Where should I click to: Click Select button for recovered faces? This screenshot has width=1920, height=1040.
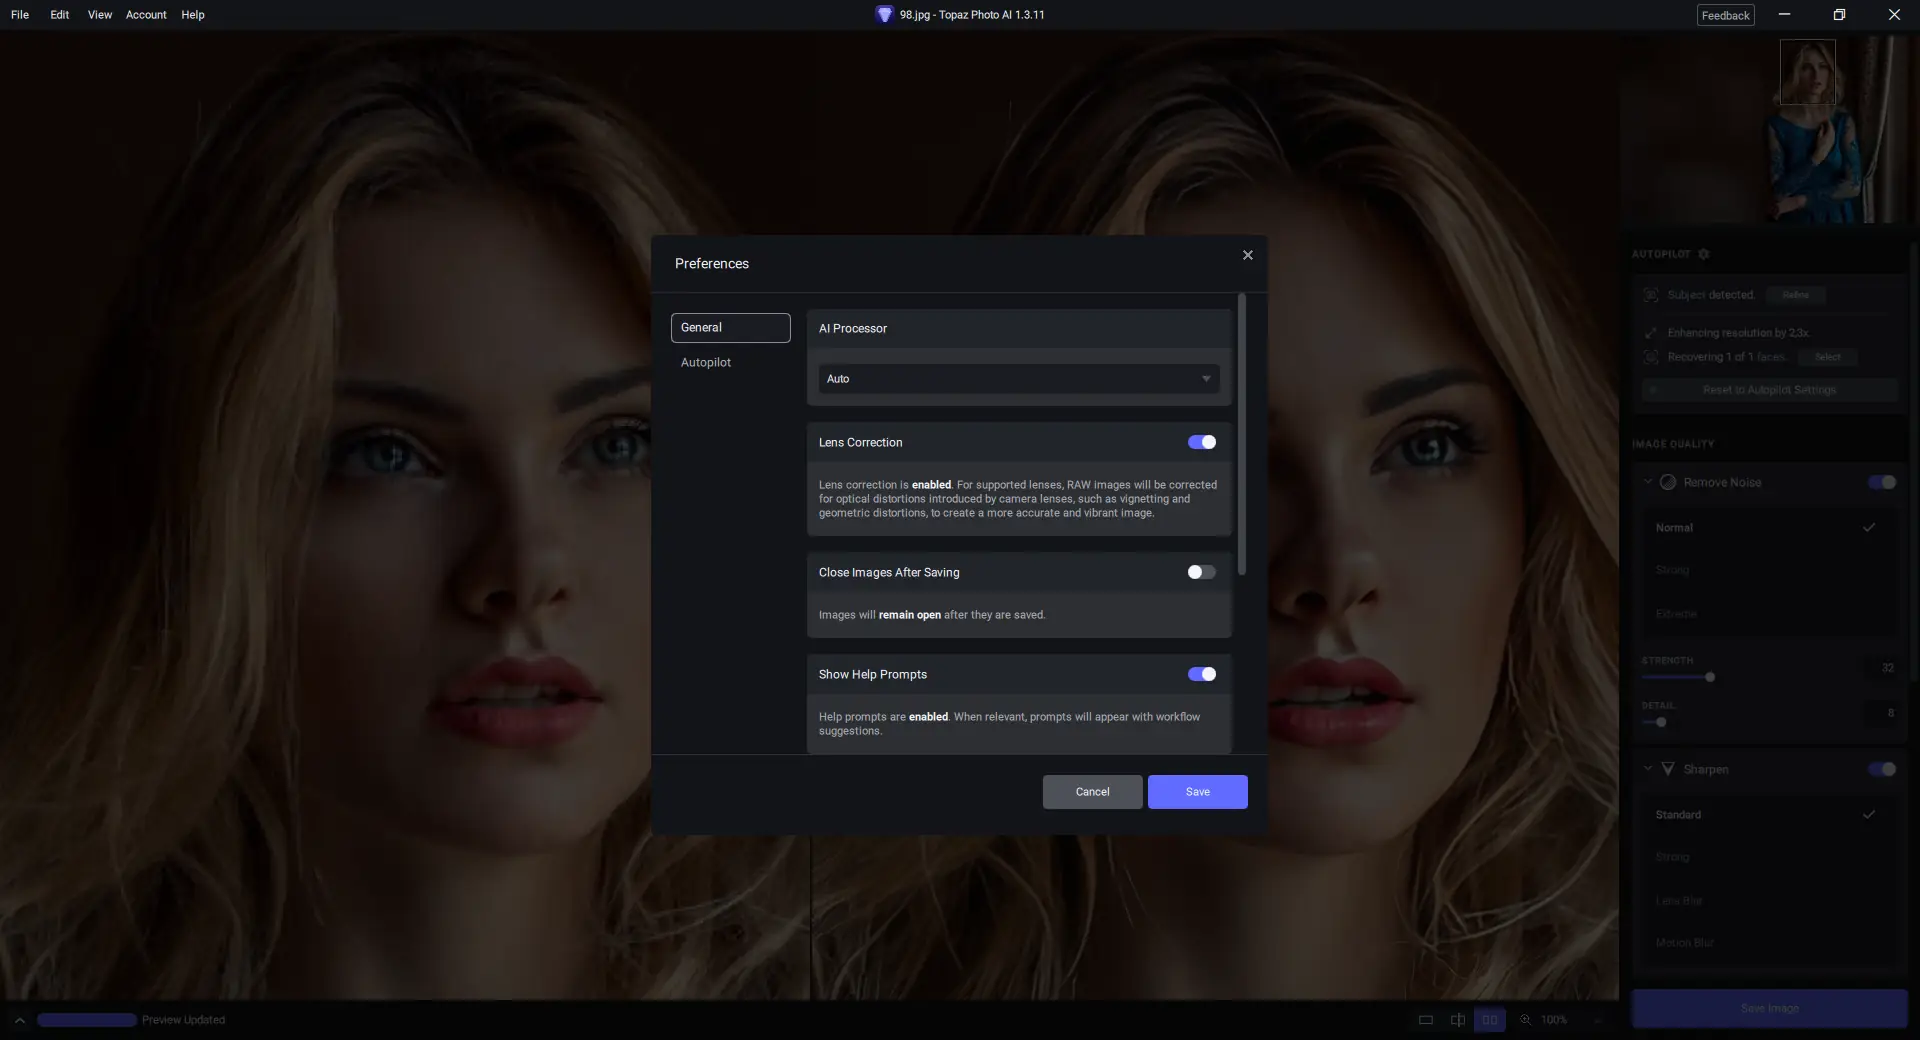[x=1828, y=357]
